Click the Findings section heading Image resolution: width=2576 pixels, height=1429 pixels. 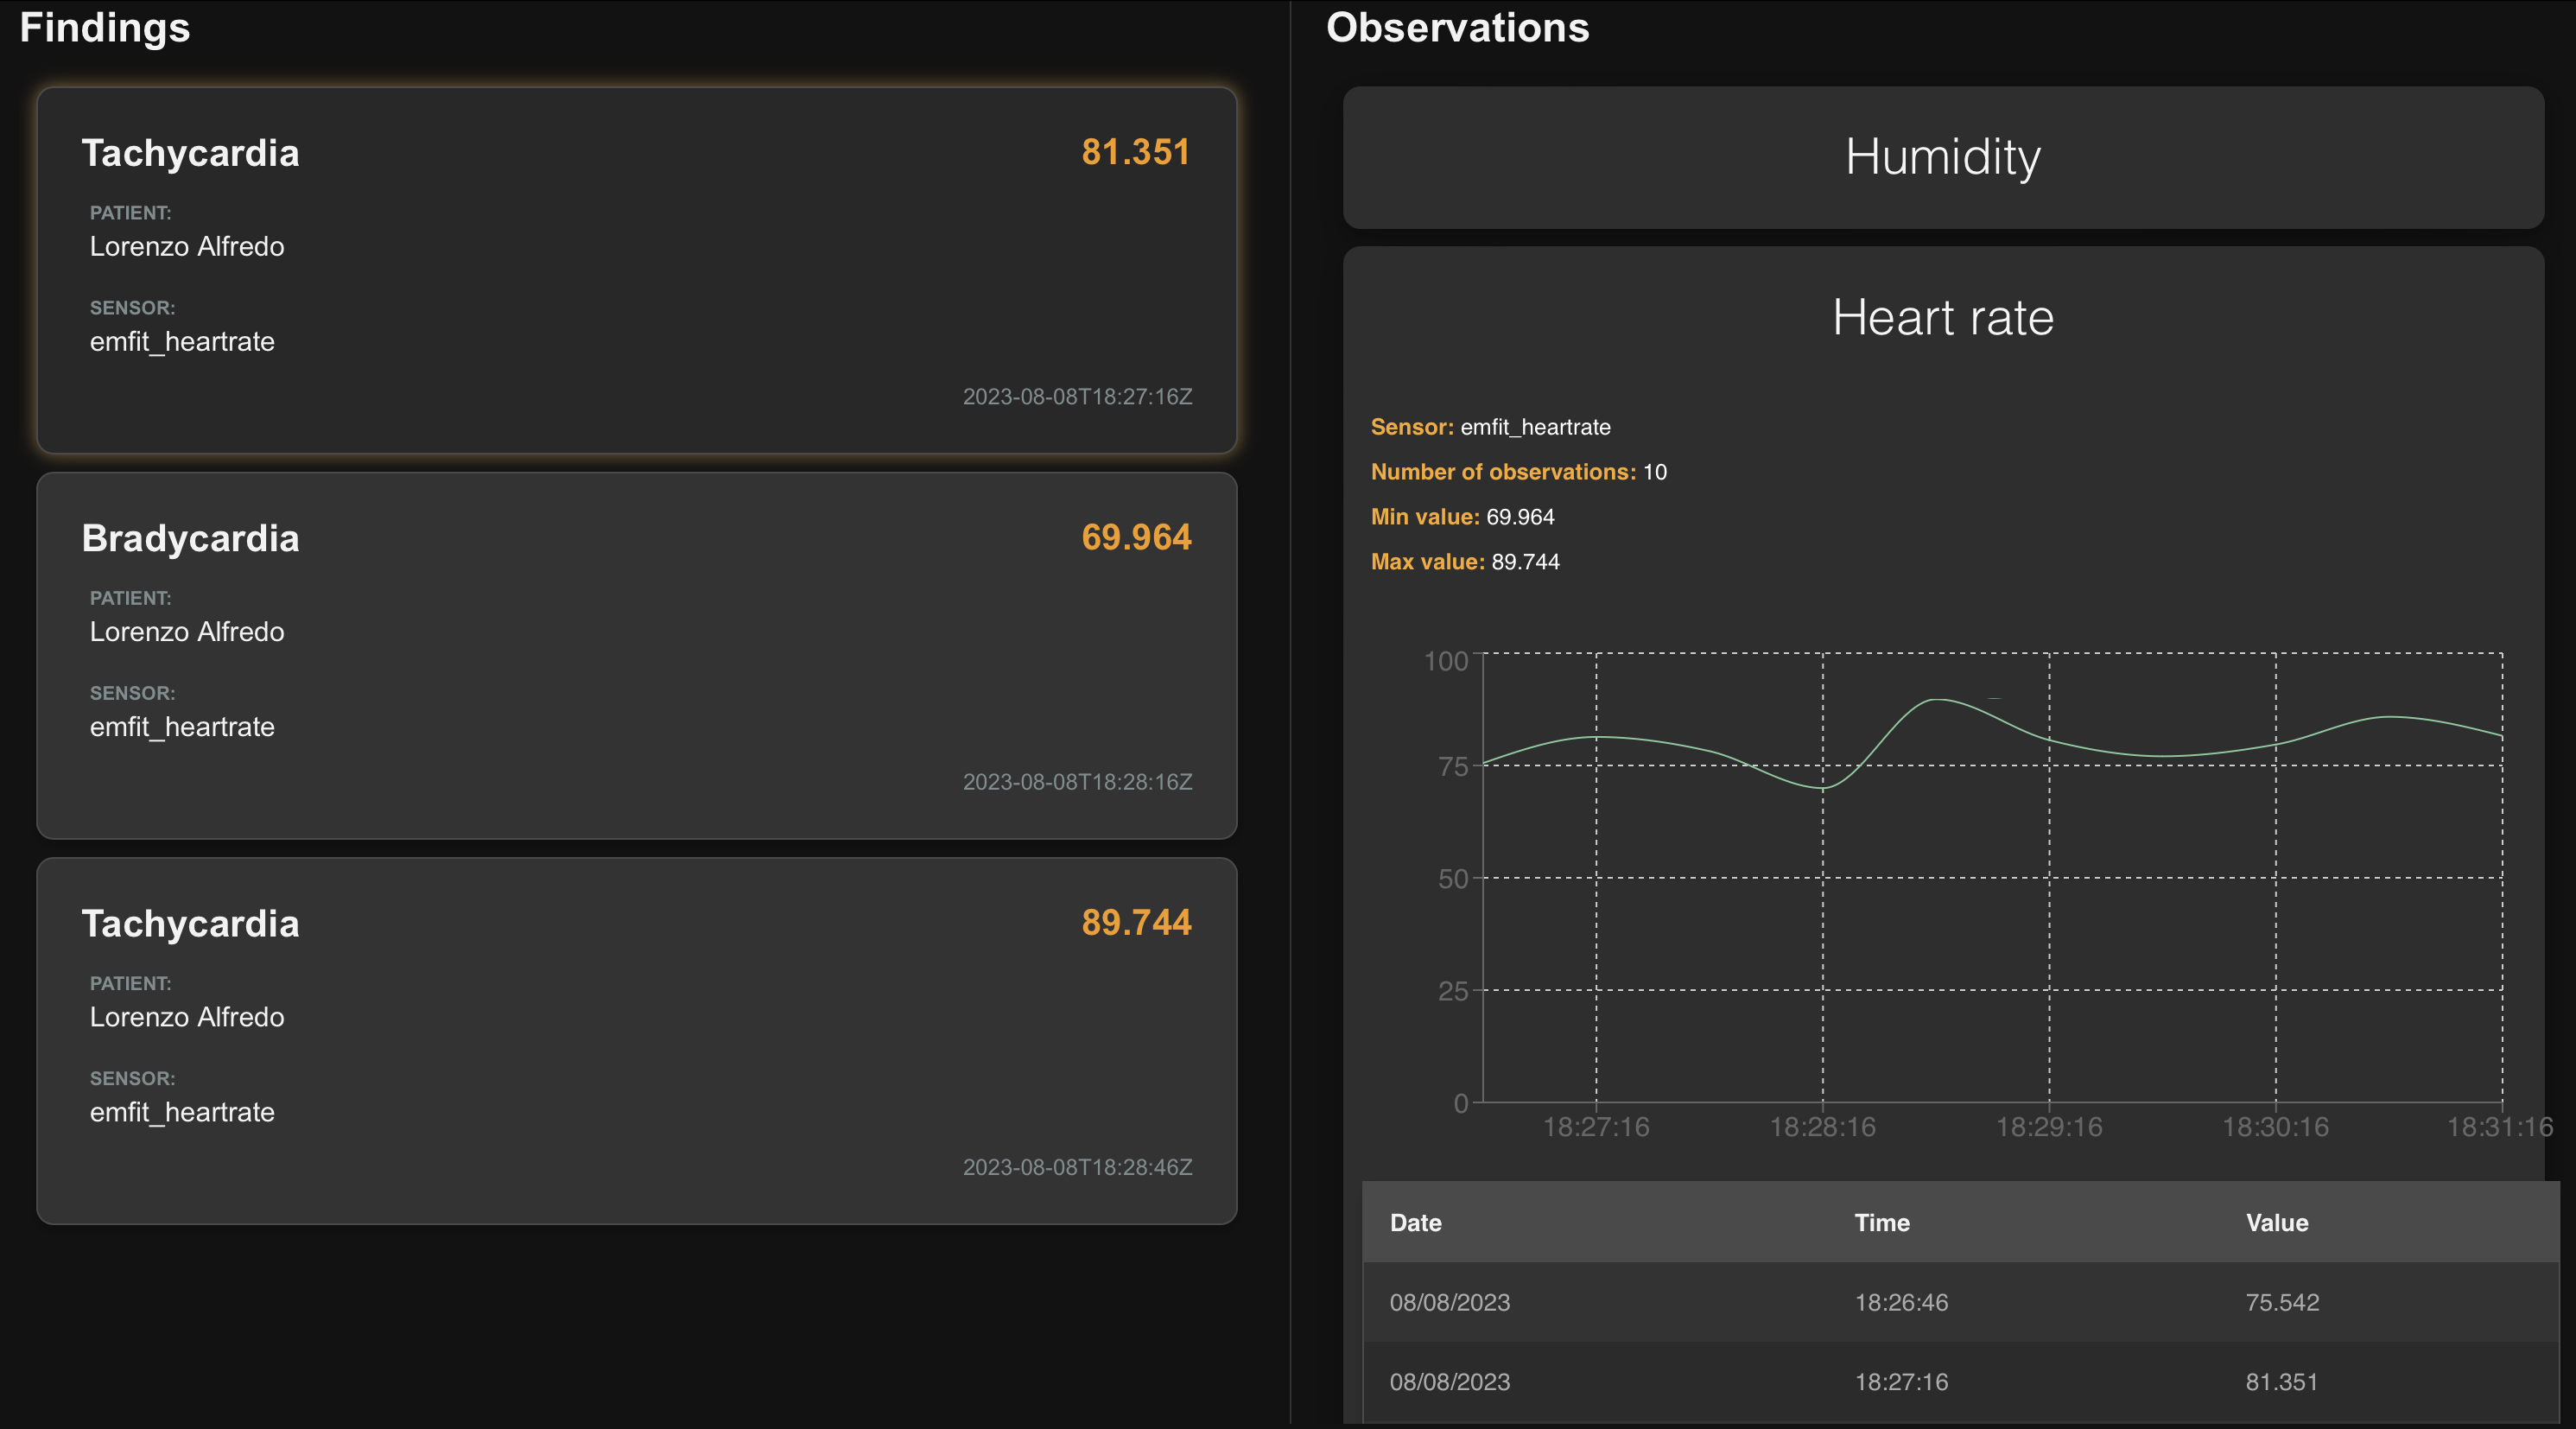[105, 27]
